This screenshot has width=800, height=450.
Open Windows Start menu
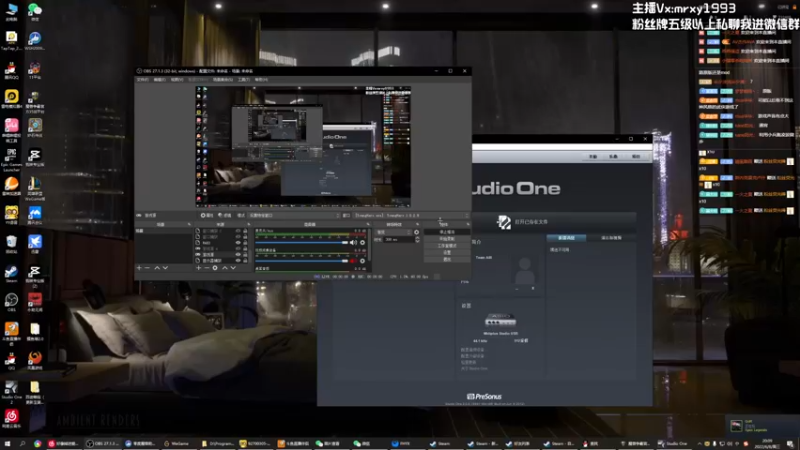click(7, 443)
